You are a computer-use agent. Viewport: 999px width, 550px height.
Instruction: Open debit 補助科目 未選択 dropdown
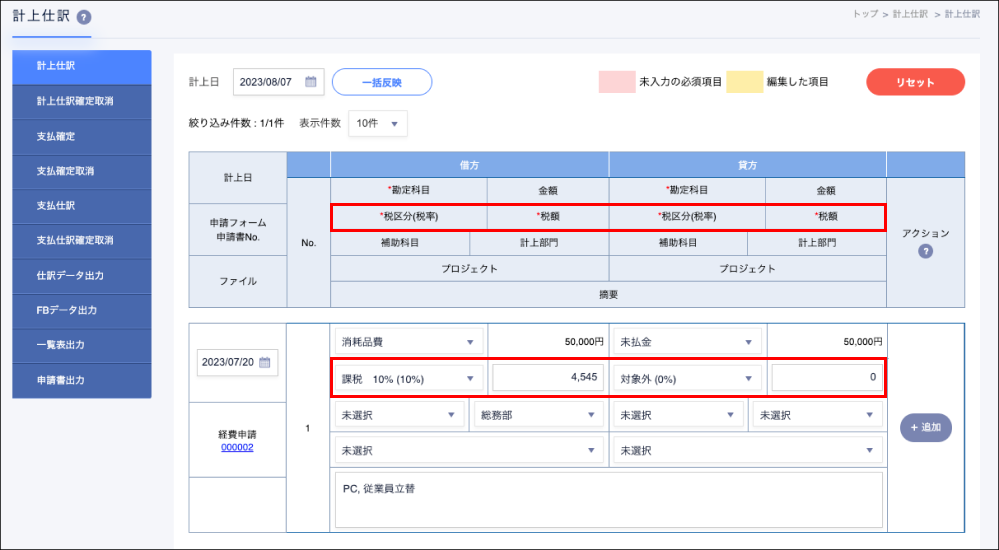[399, 415]
